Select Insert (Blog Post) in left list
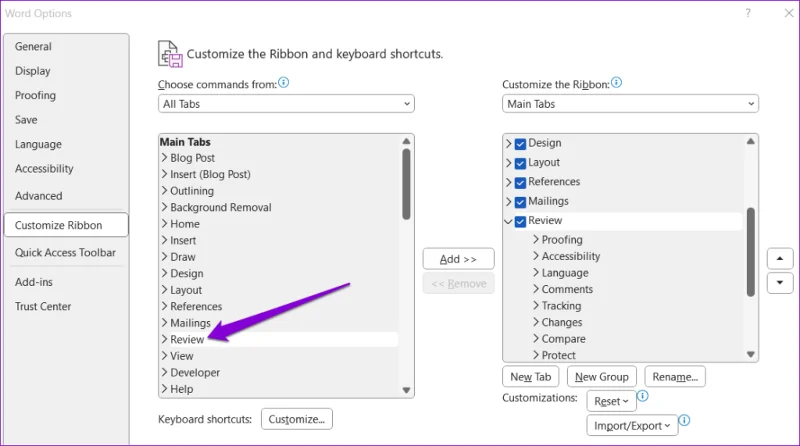800x446 pixels. tap(210, 175)
